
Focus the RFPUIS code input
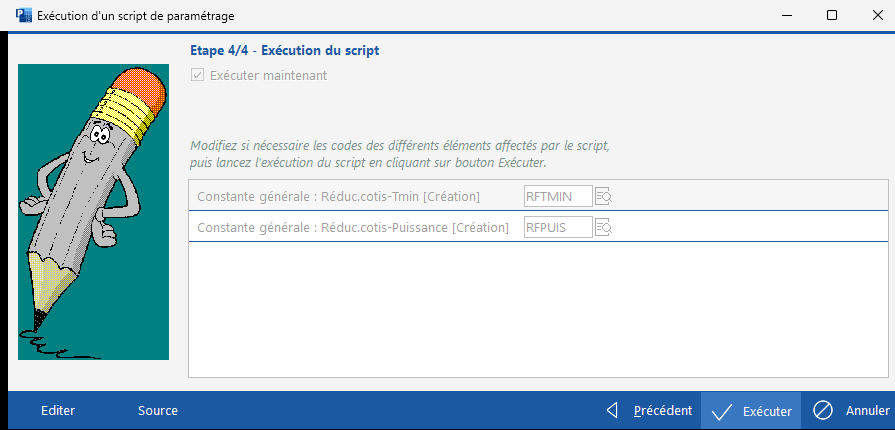point(558,228)
